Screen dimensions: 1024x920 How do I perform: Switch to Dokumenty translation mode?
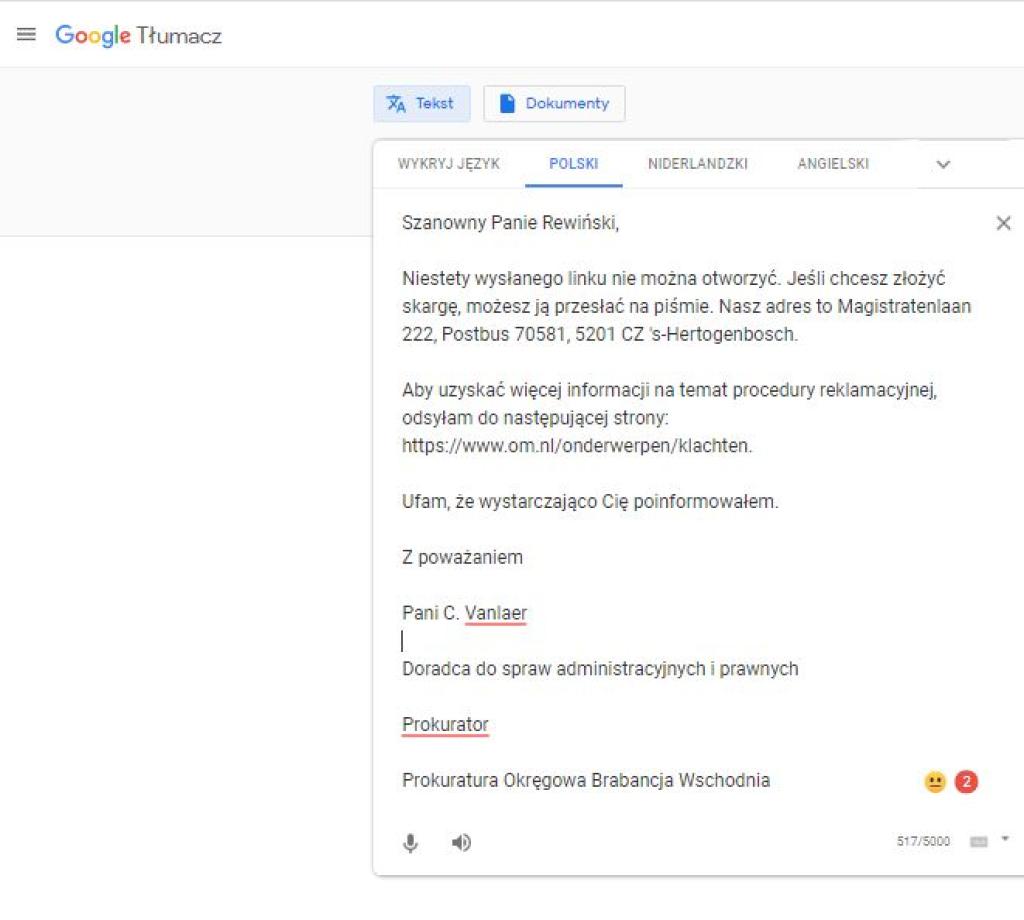[x=554, y=104]
